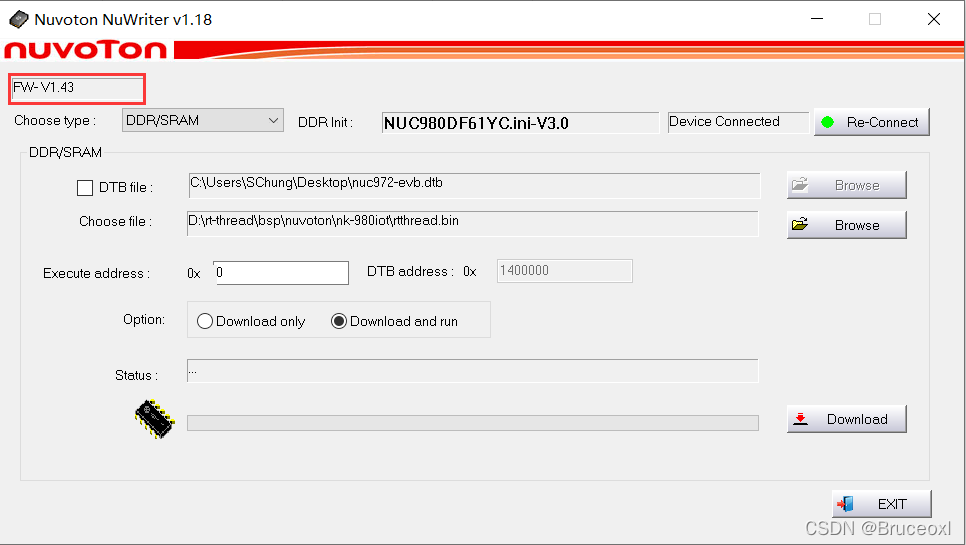Viewport: 966px width, 545px height.
Task: Close the NuWriter window
Action: click(933, 19)
